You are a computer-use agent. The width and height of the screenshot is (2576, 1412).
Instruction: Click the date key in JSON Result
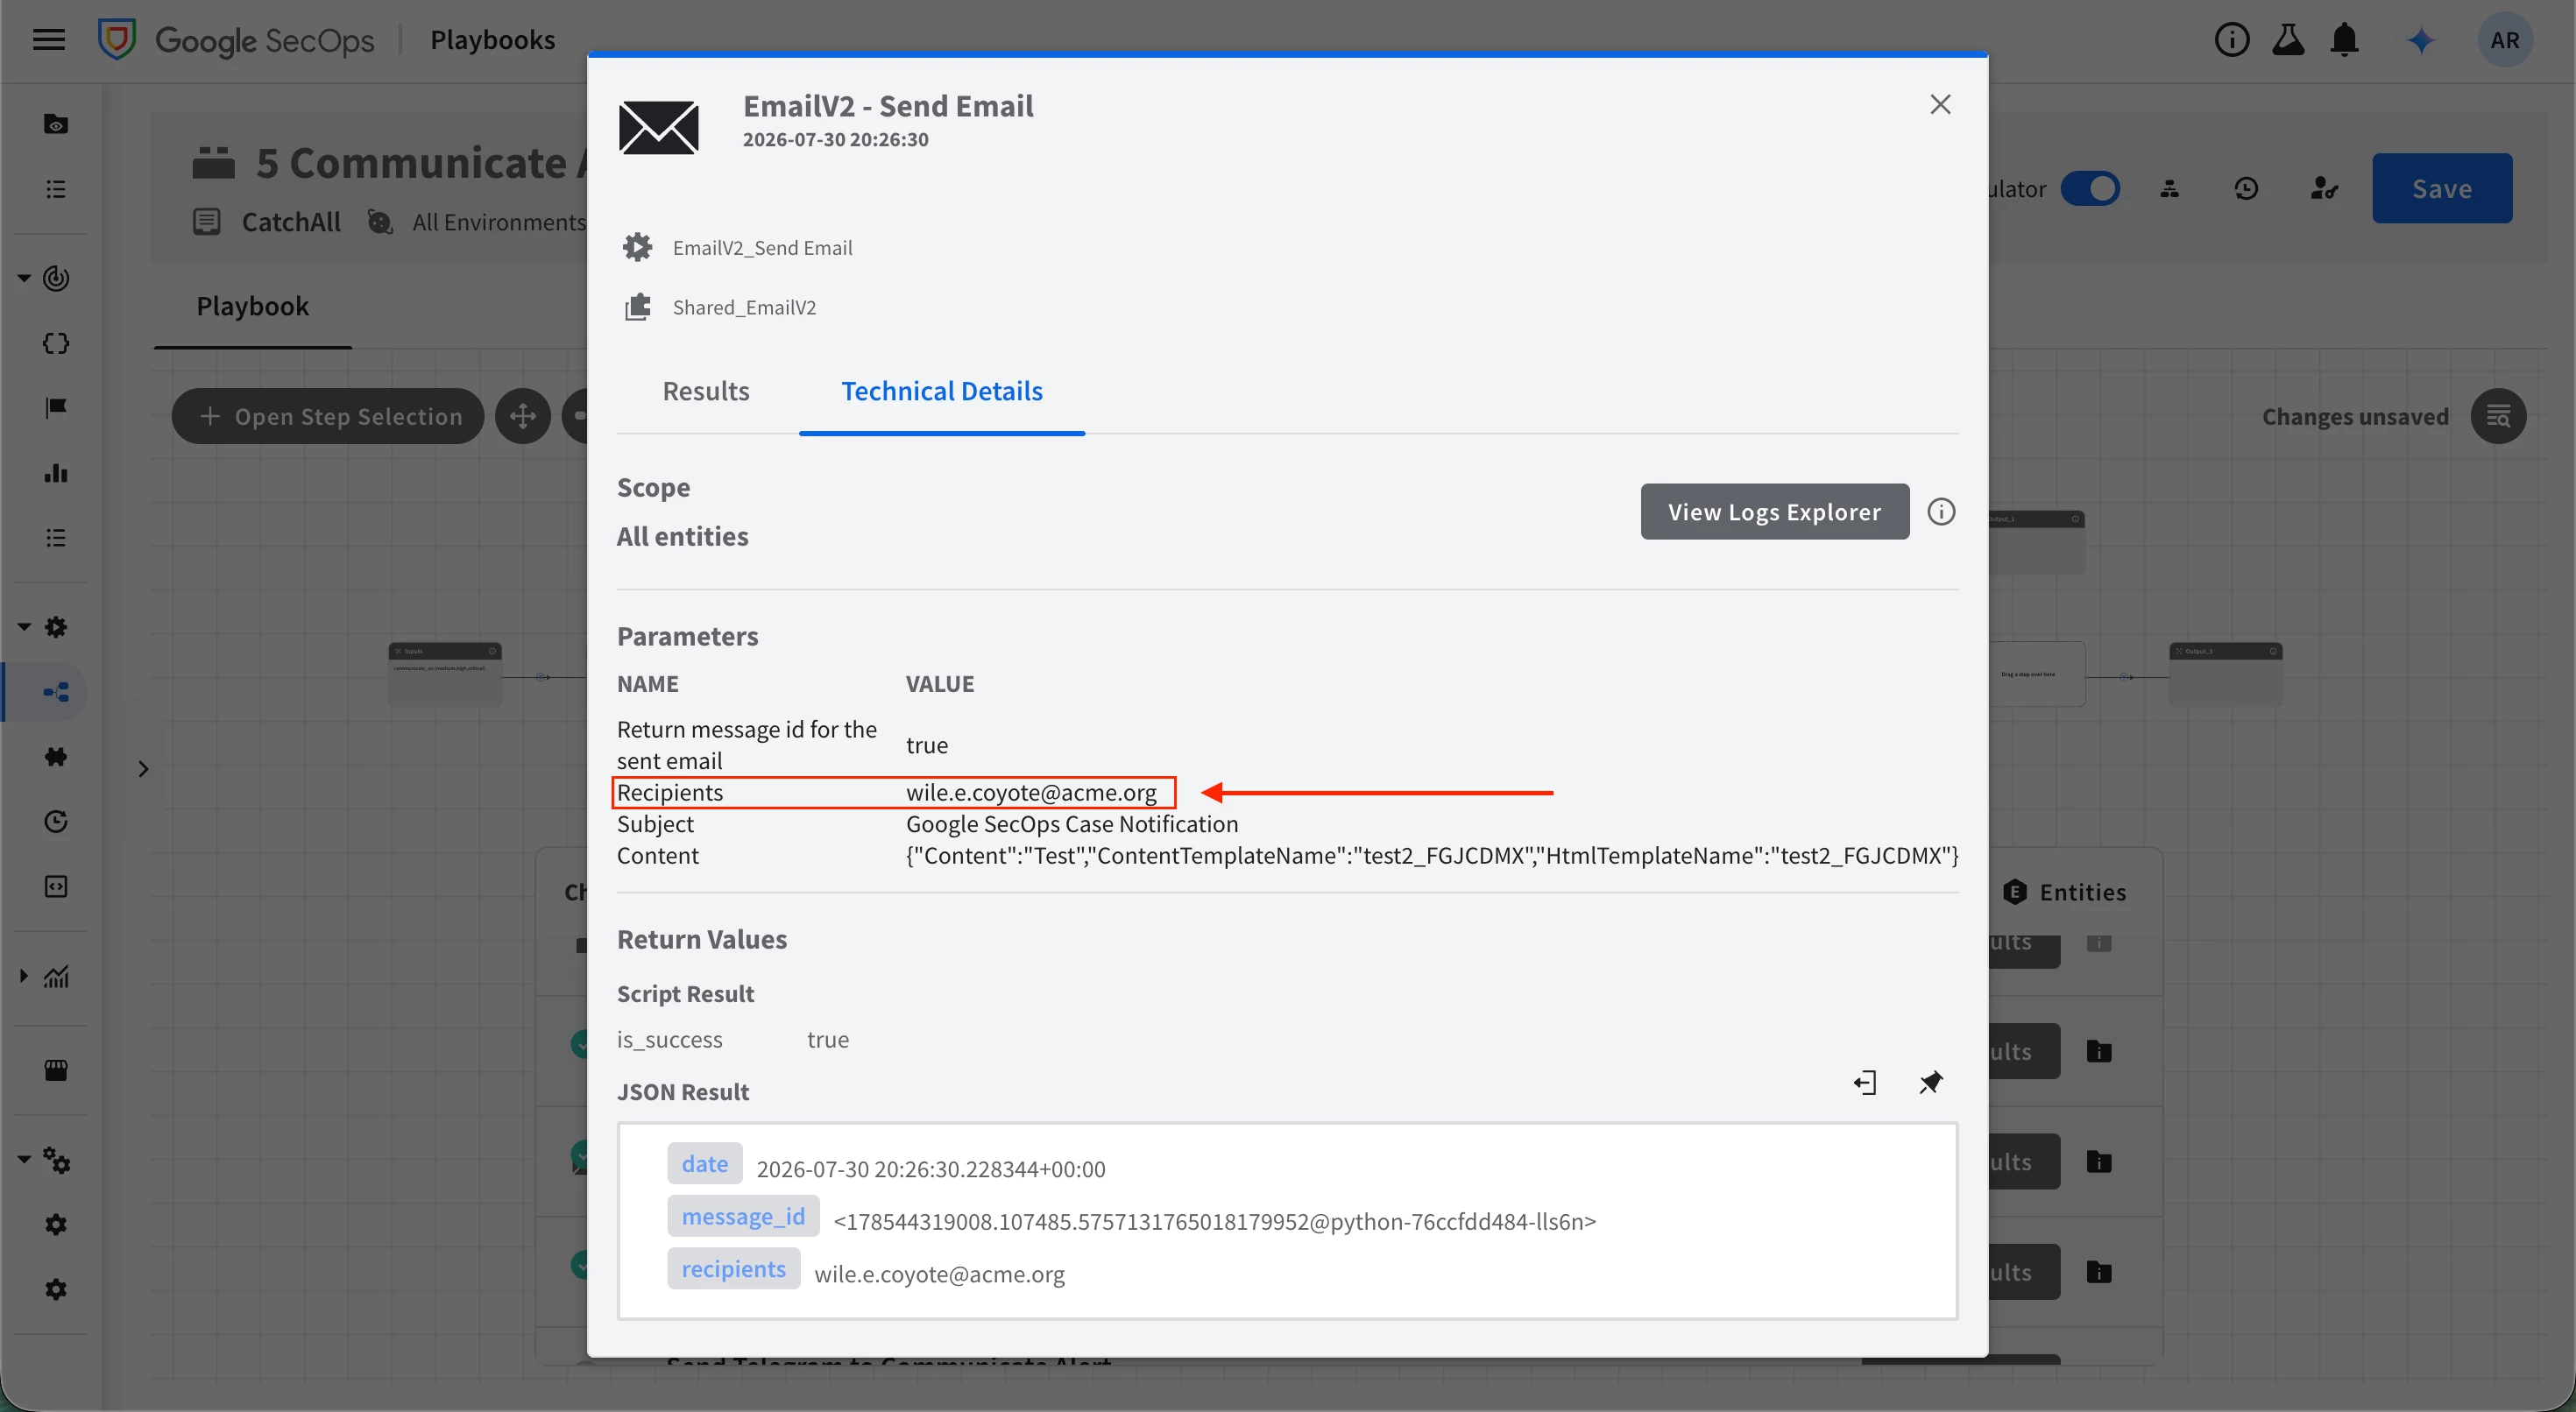point(705,1164)
